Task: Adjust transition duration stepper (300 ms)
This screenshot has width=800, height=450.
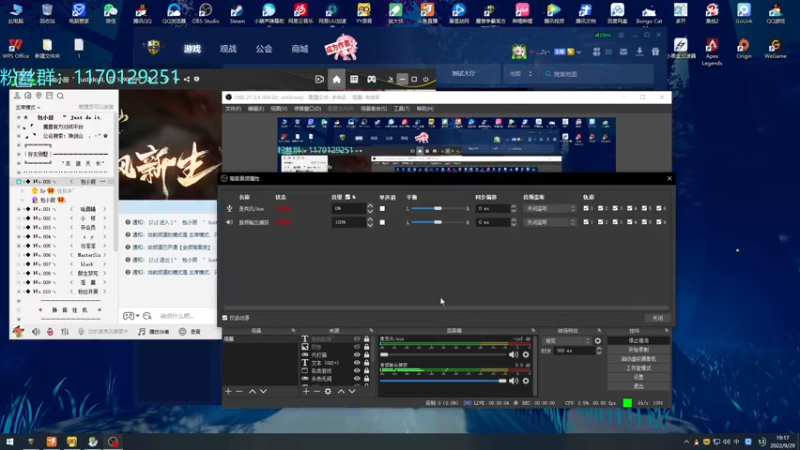Action: coord(599,351)
